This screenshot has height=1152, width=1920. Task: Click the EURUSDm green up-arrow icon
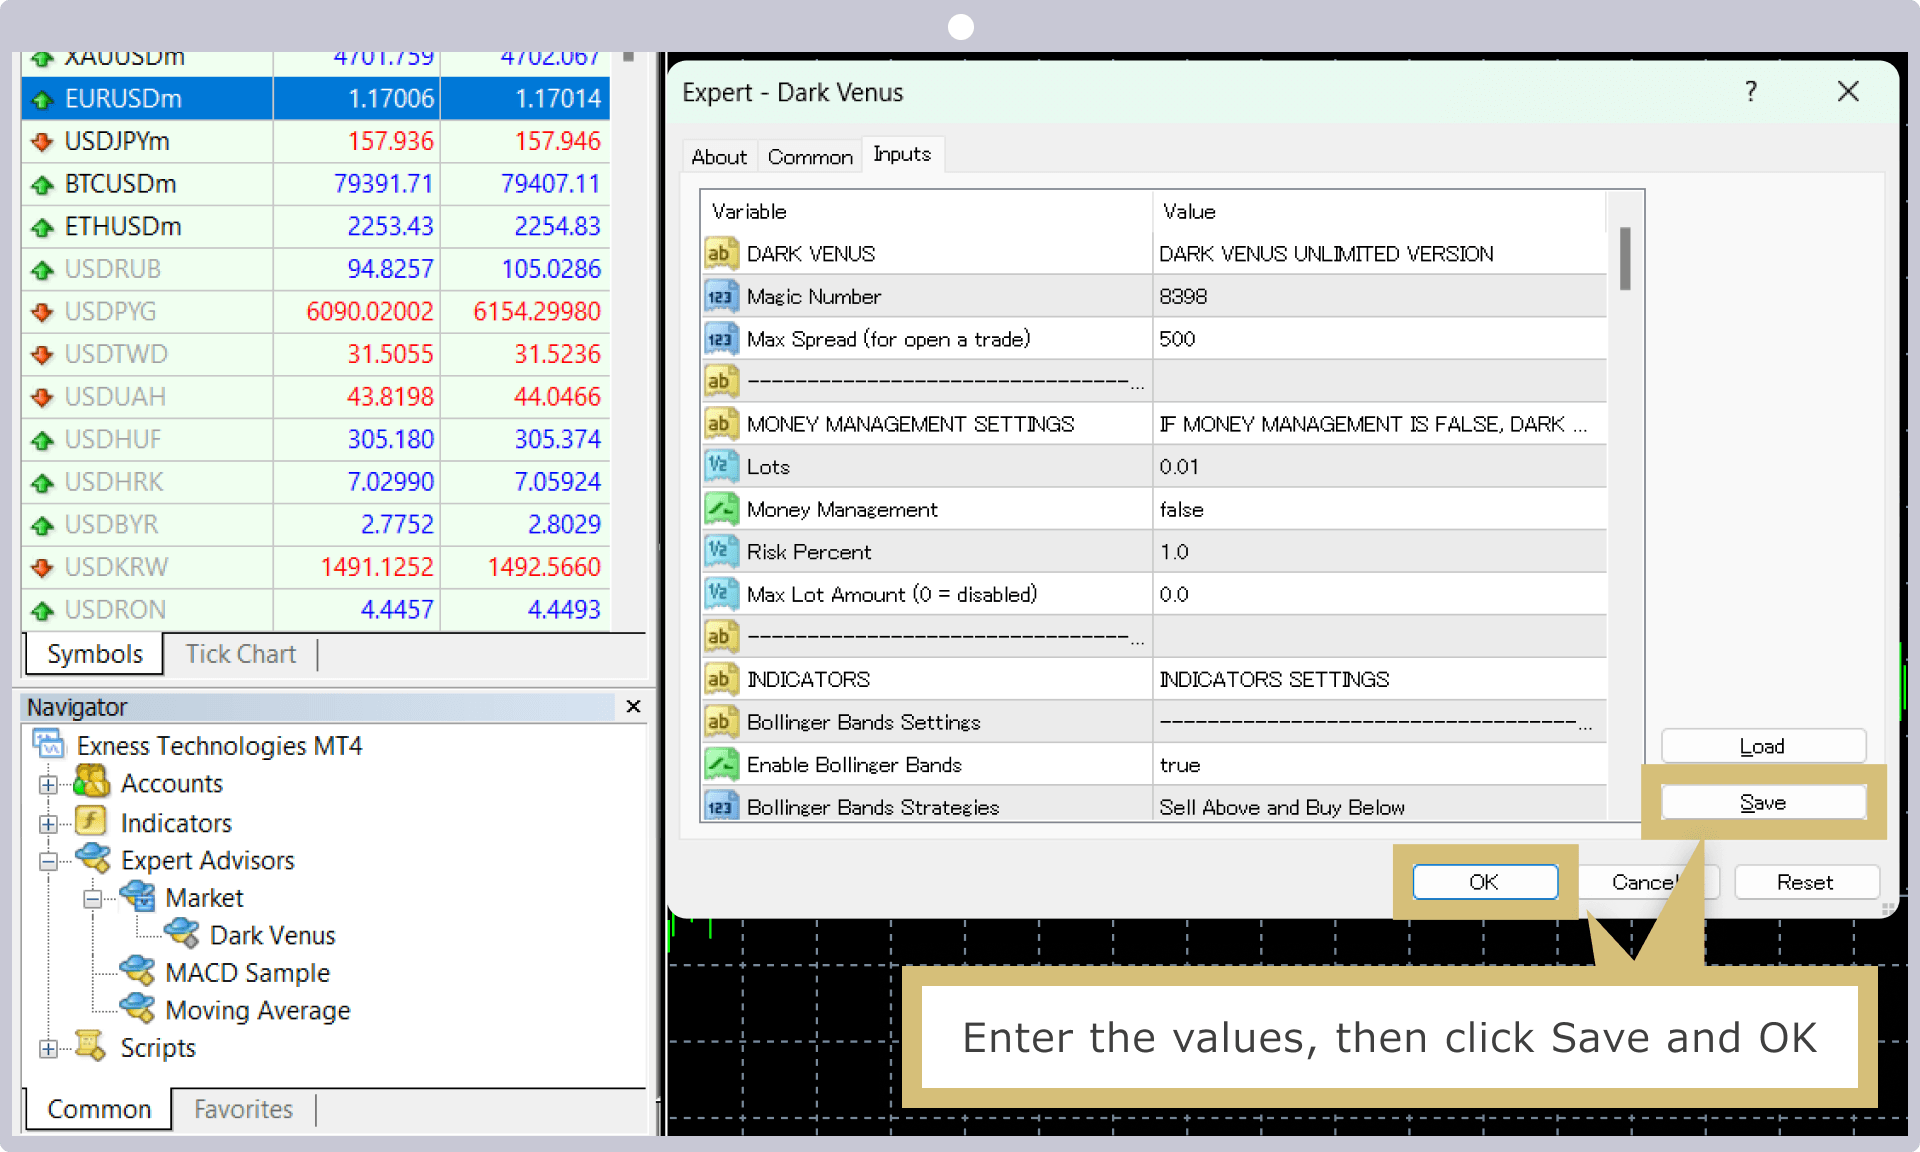42,99
